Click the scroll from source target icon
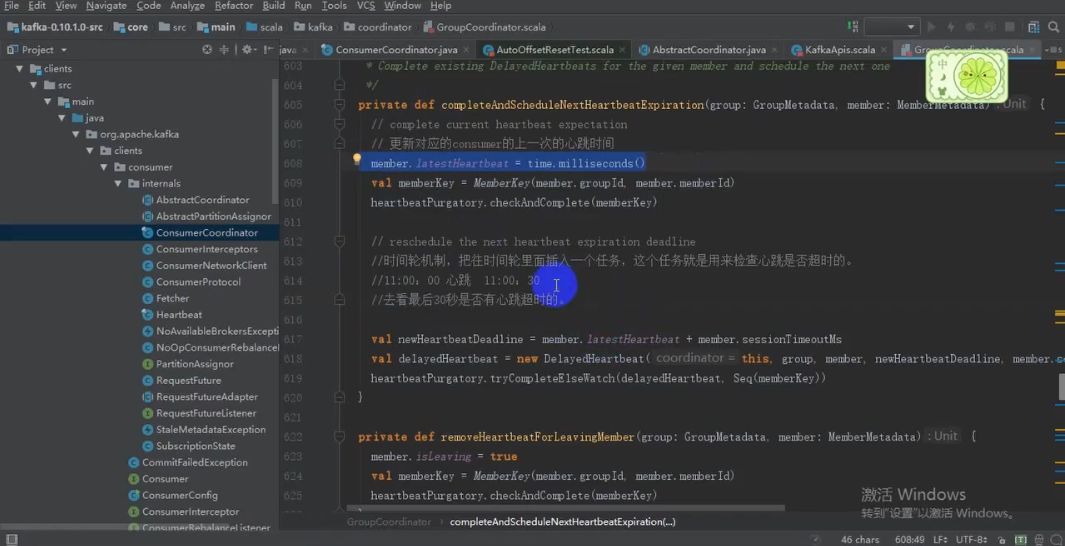1065x546 pixels. (207, 50)
